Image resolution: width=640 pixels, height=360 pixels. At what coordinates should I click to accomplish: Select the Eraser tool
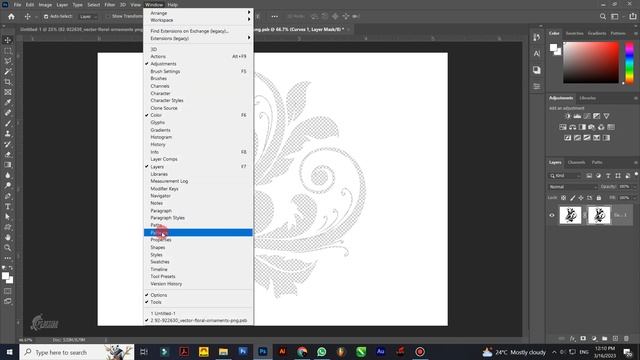point(8,154)
